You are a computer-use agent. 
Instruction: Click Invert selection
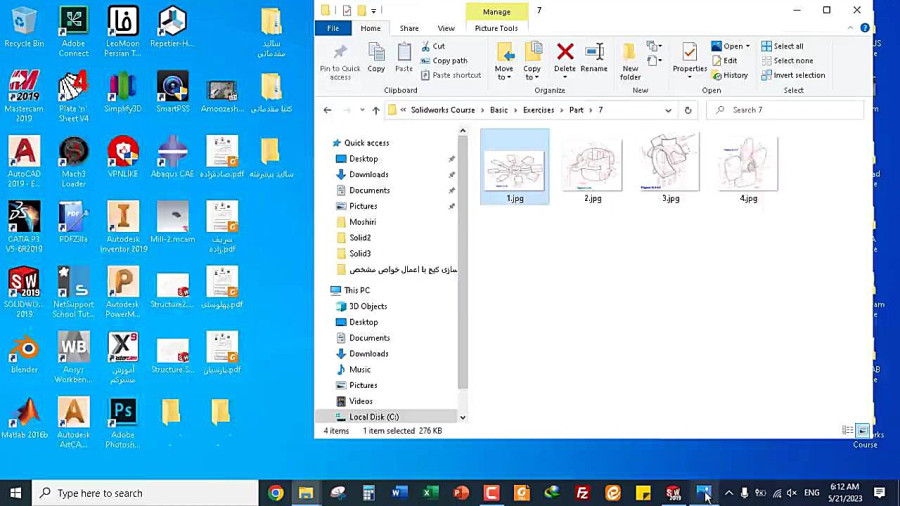(793, 75)
